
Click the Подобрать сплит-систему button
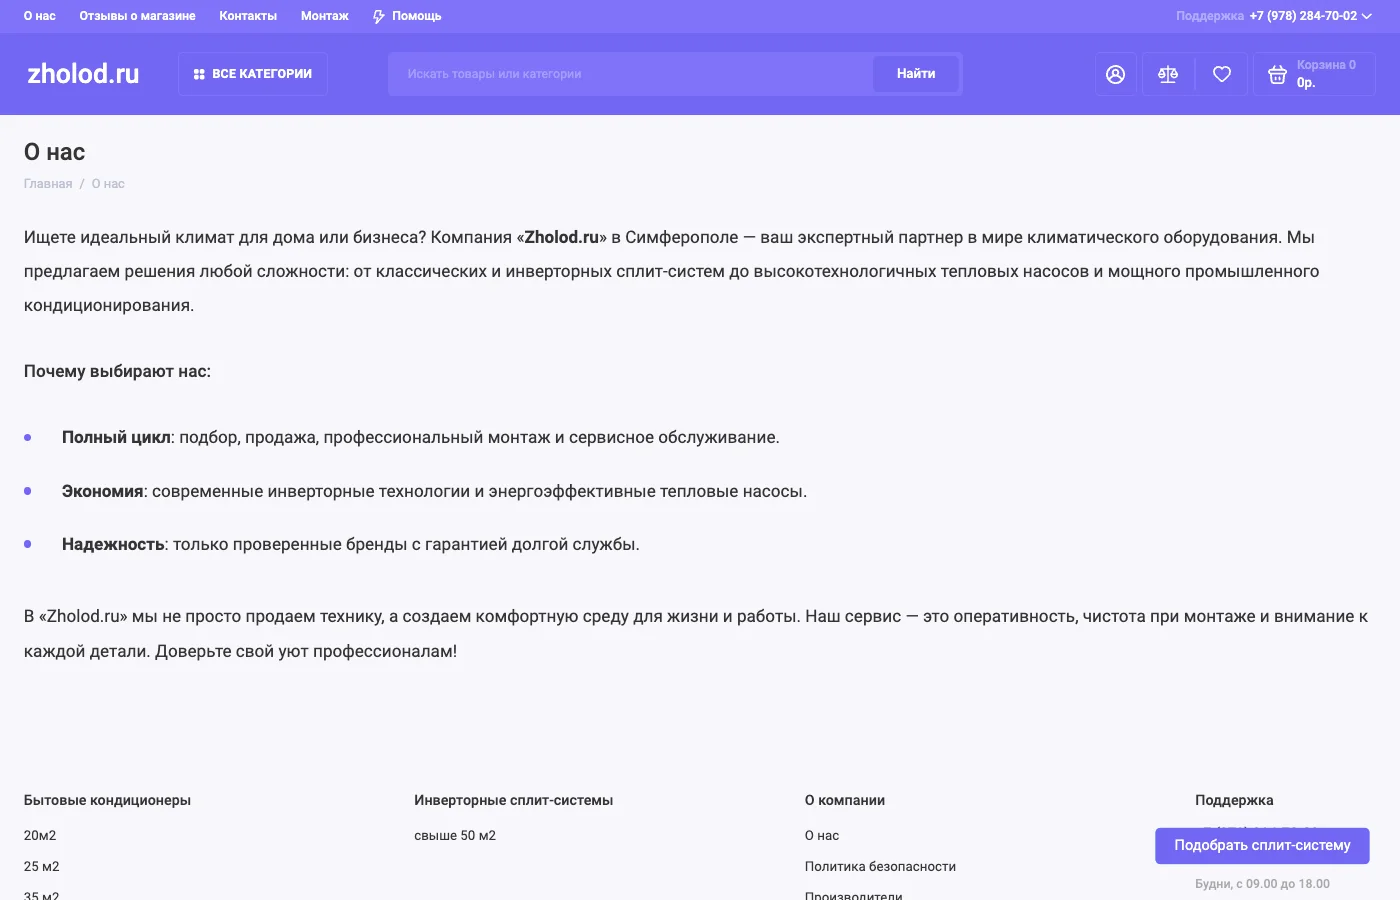pos(1262,846)
